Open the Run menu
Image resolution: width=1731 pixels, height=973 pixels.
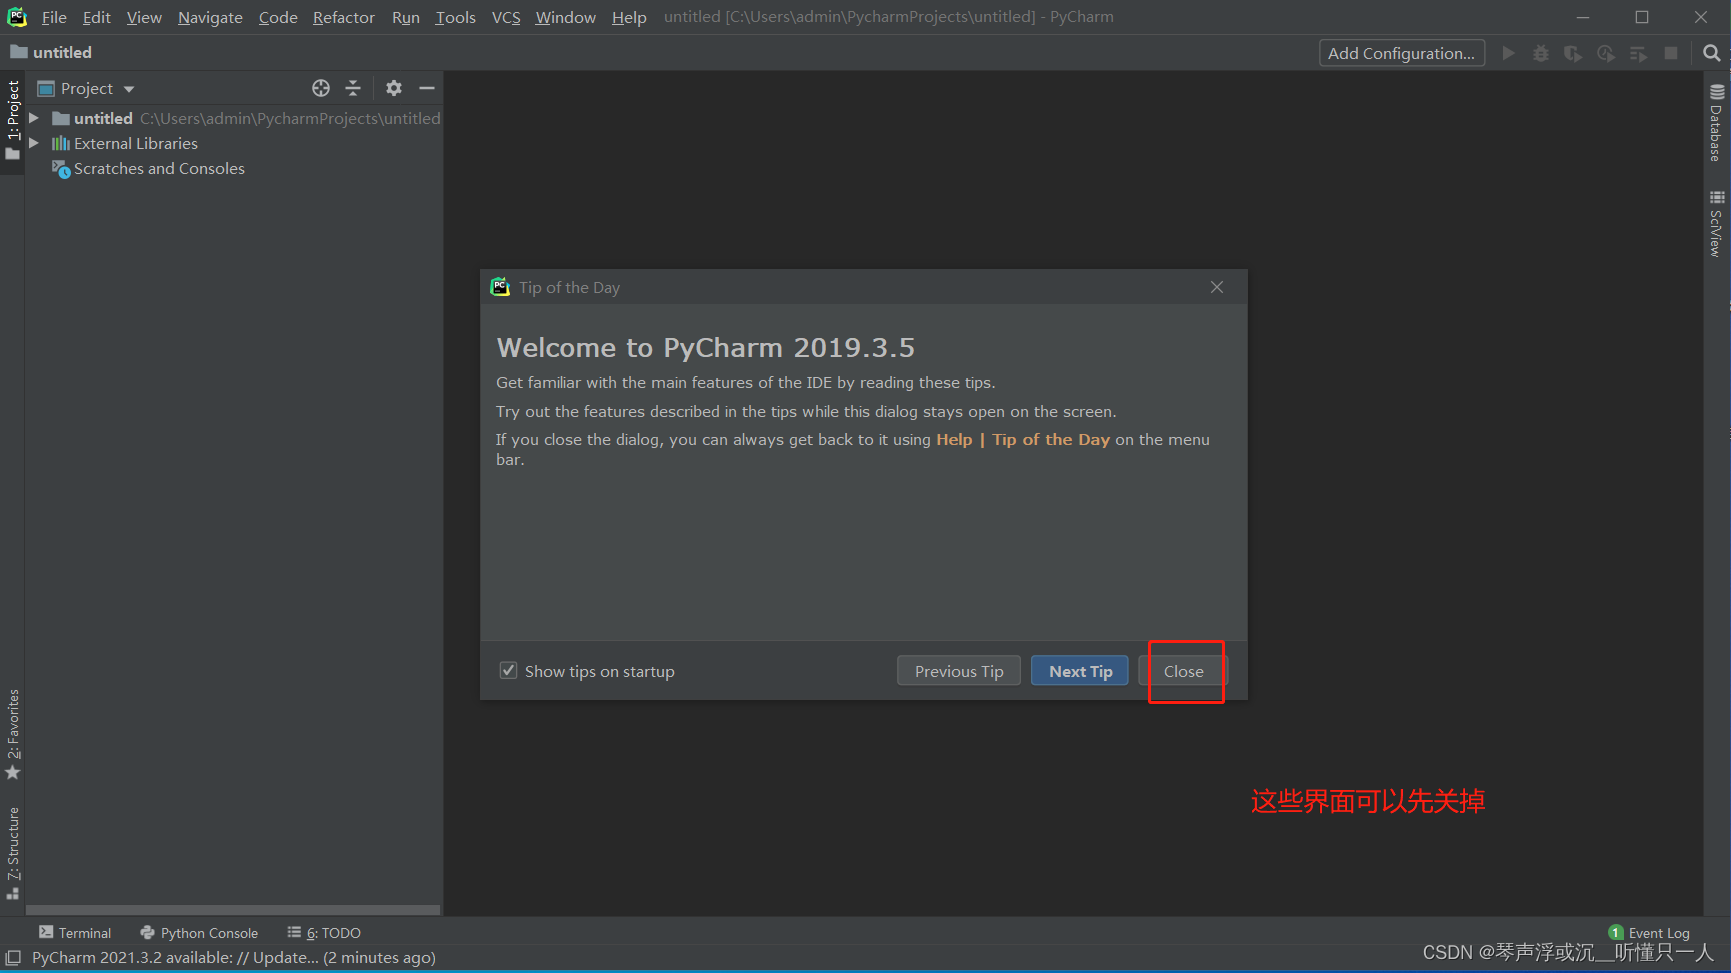tap(406, 17)
